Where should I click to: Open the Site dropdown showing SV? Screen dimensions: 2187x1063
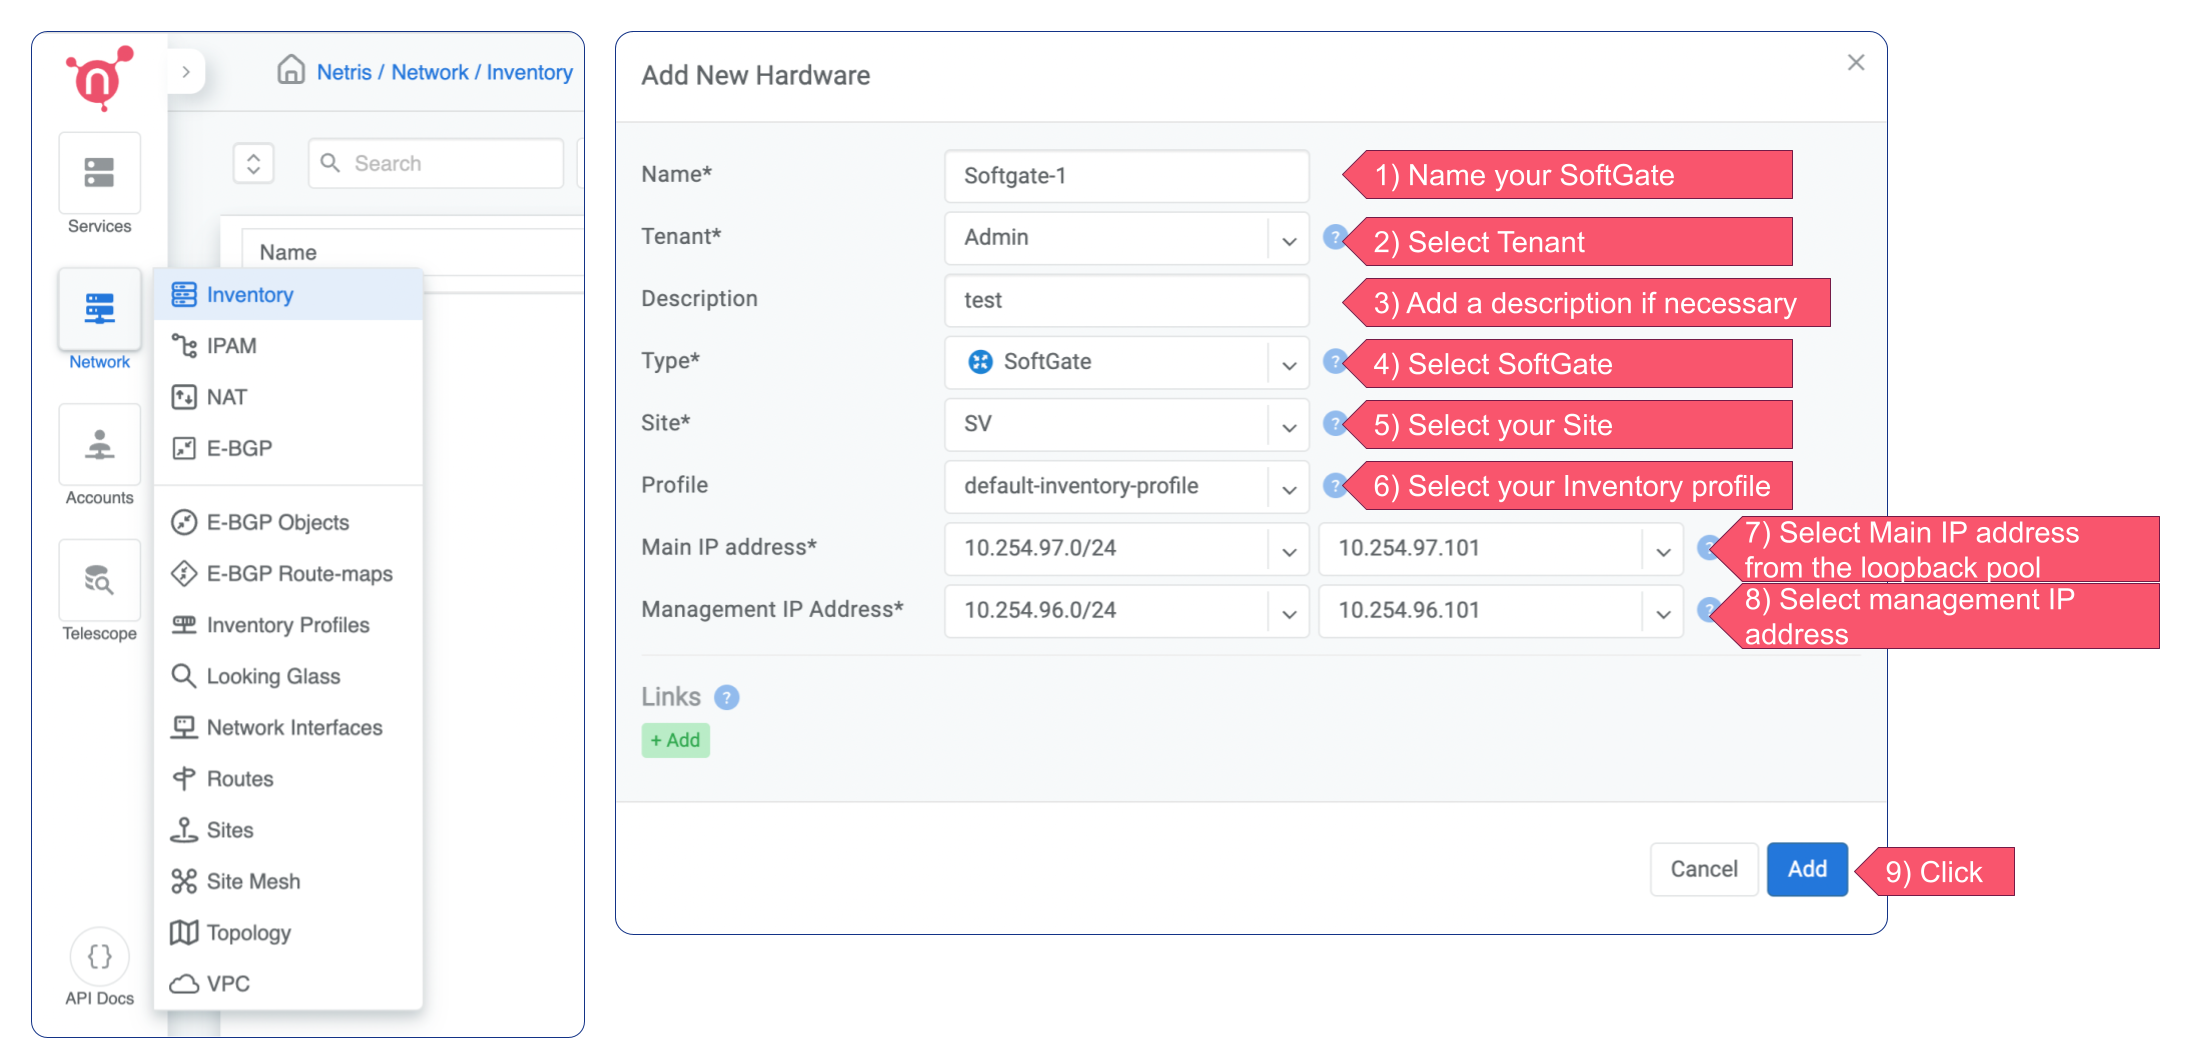tap(1126, 424)
